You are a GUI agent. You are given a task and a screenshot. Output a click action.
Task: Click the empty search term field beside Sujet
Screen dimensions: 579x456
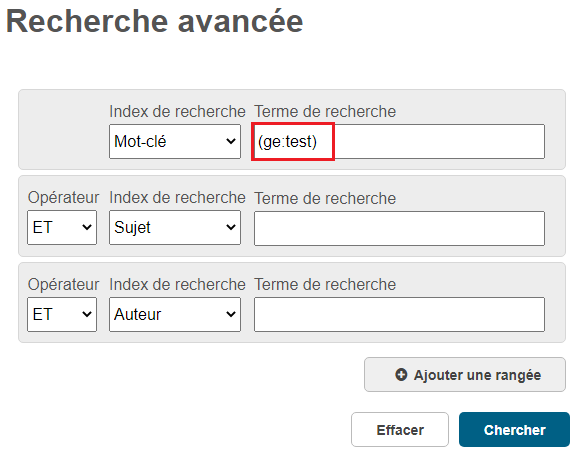[x=399, y=228]
